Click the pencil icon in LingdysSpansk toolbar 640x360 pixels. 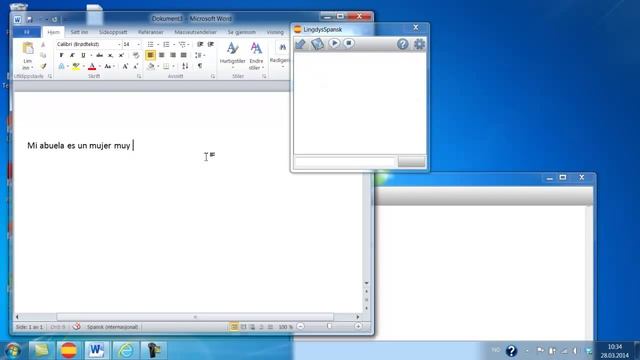(301, 44)
